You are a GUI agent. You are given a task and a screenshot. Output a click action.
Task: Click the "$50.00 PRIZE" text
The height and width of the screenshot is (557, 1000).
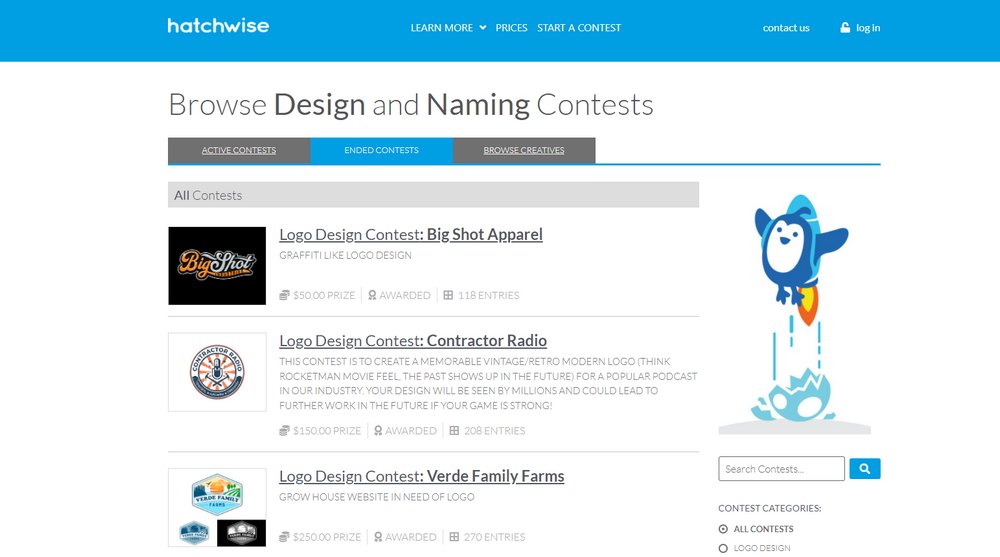tap(324, 295)
